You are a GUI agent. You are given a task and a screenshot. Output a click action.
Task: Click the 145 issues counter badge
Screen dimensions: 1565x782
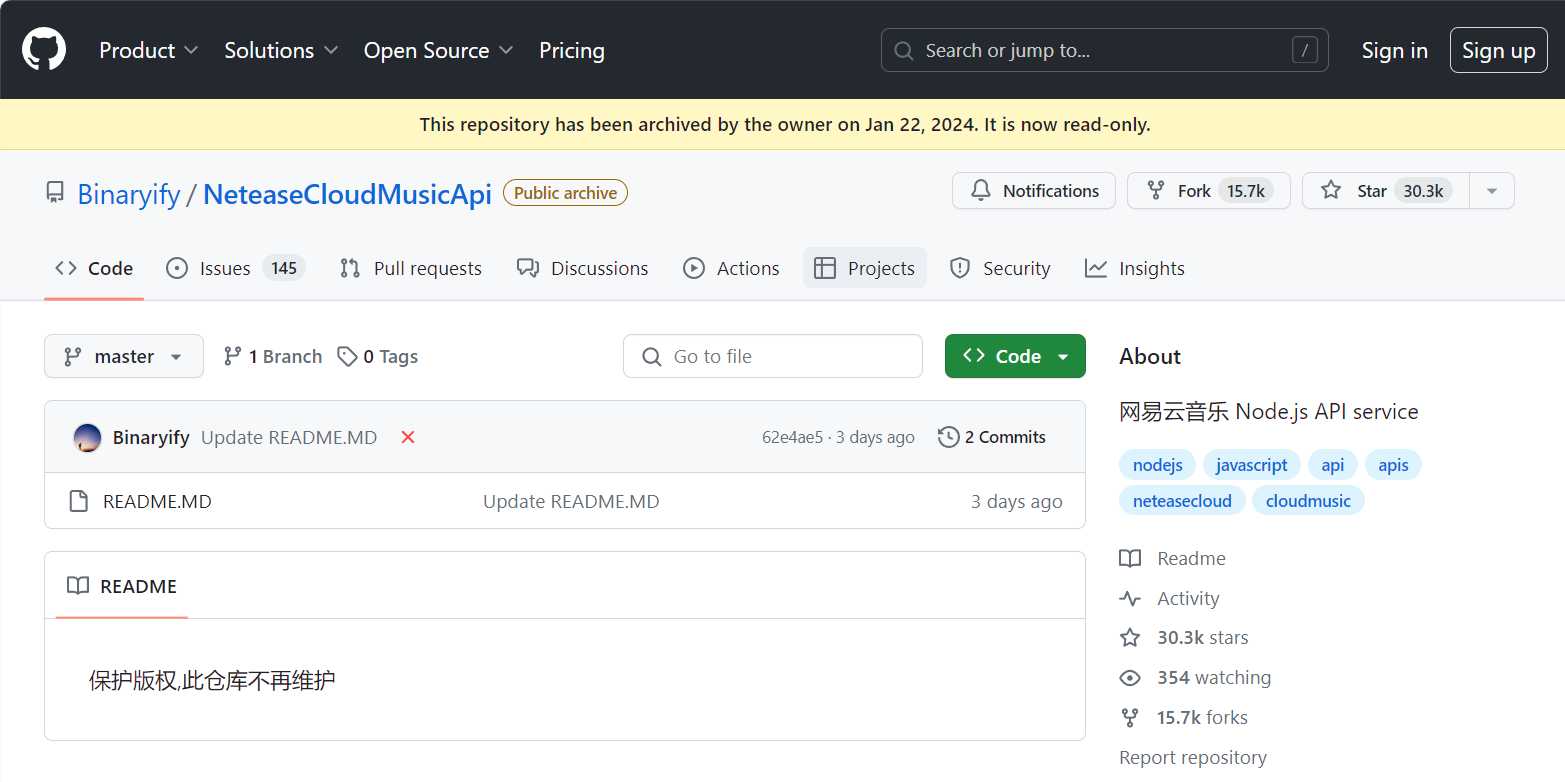click(x=284, y=268)
